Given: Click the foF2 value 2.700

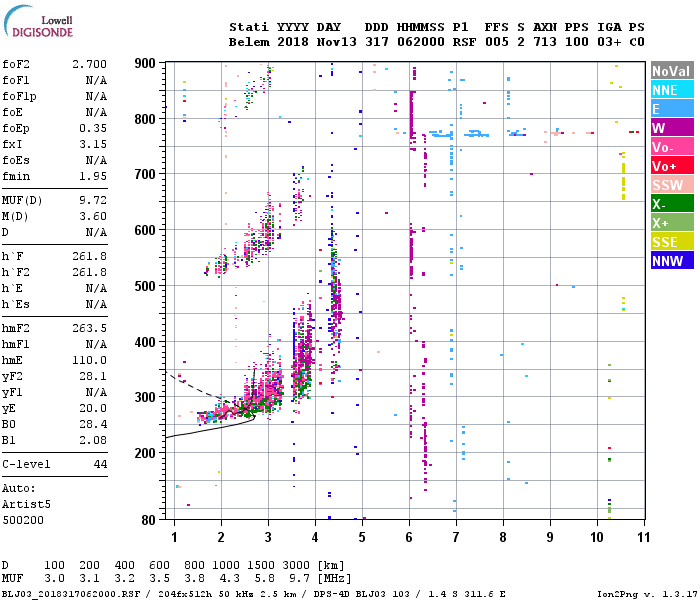Looking at the screenshot, I should pos(89,64).
